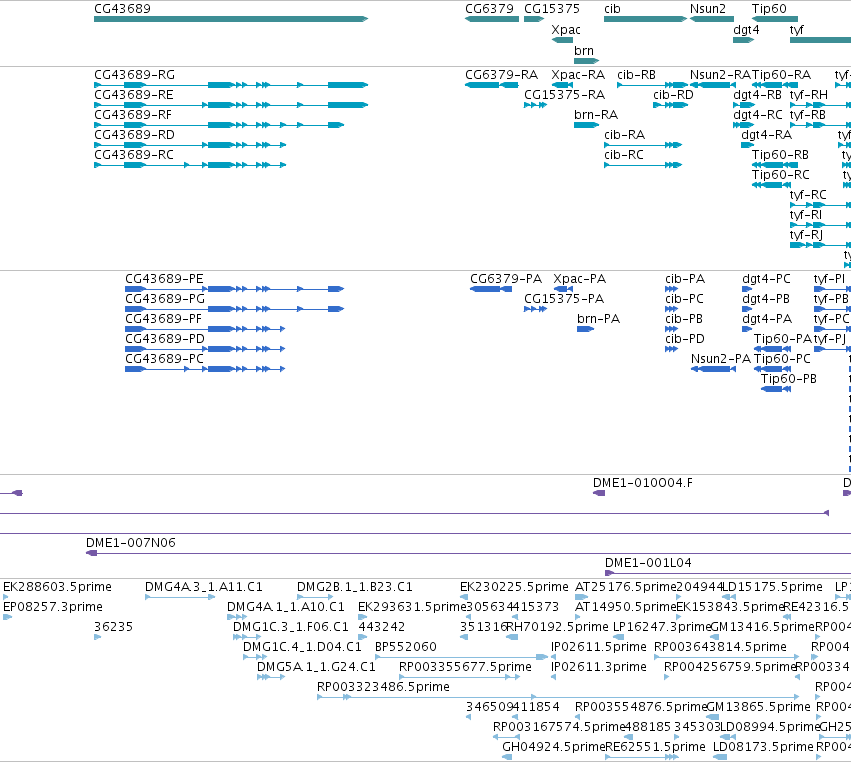Open the CG6379-RA transcript label
Viewport: 851px width, 762px height.
point(501,75)
